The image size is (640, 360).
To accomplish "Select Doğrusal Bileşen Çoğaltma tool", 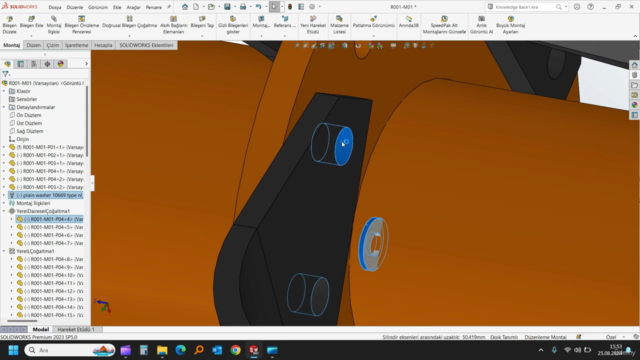I will click(129, 22).
